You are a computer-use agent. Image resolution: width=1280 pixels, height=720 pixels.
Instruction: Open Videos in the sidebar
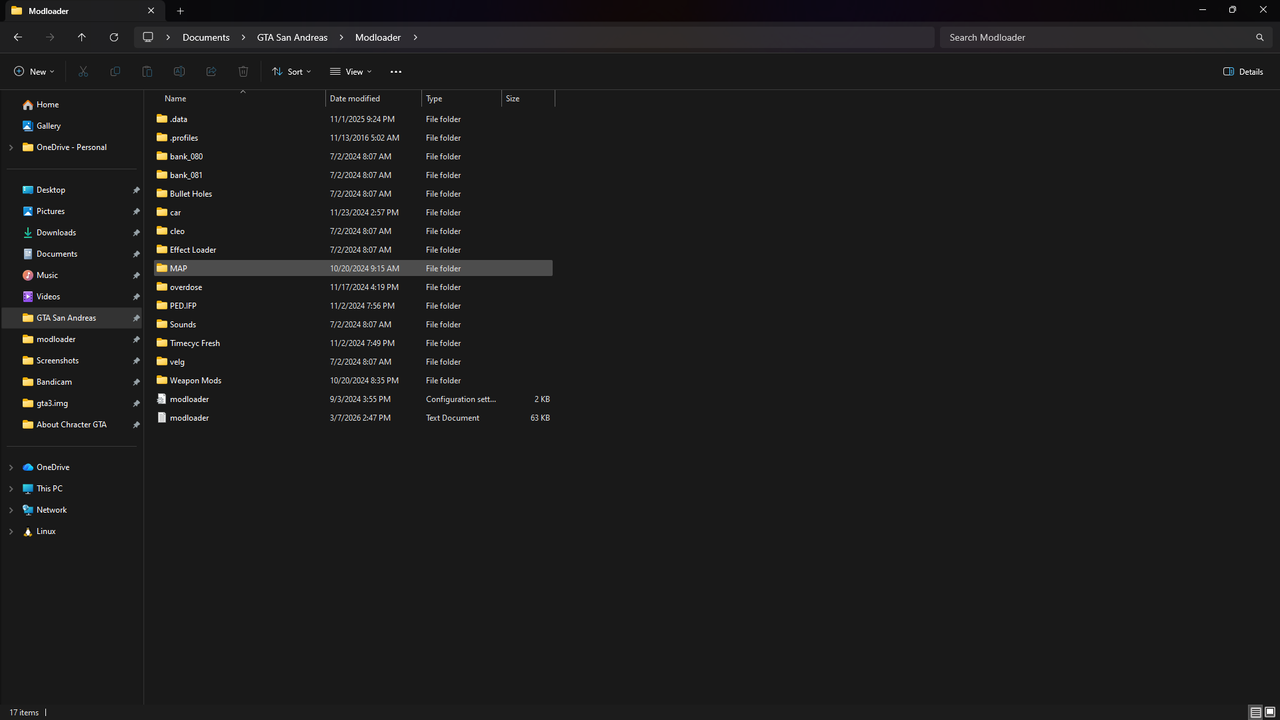coord(48,297)
